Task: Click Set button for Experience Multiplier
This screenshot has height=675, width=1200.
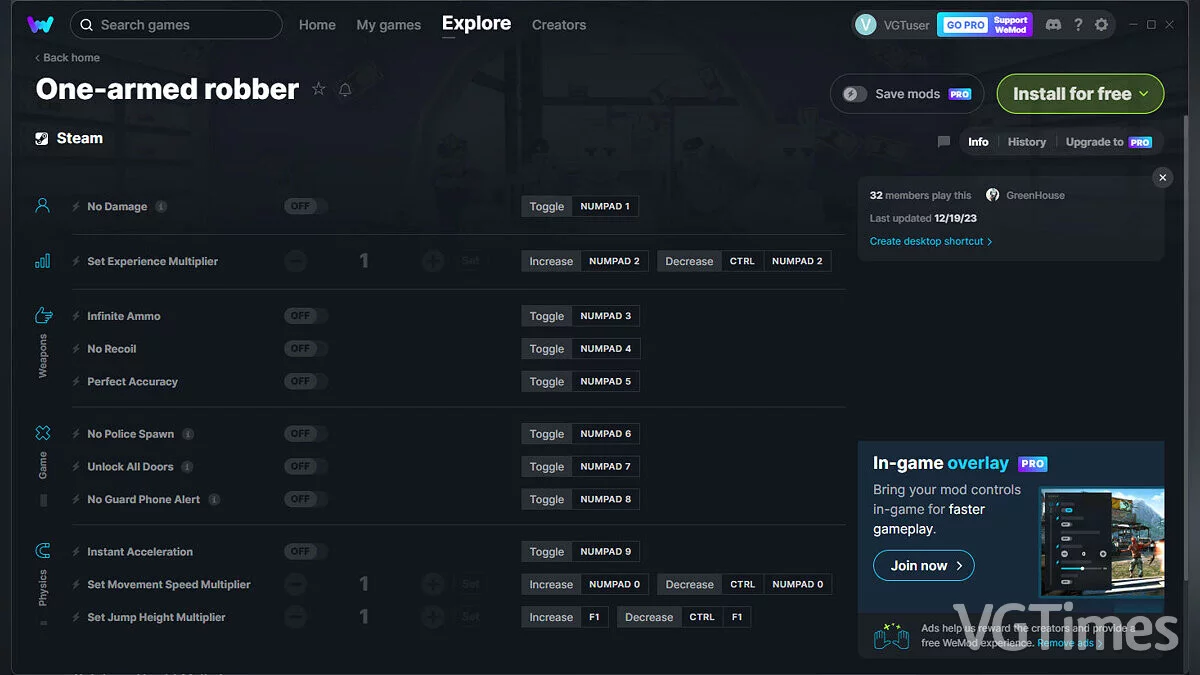Action: 470,261
